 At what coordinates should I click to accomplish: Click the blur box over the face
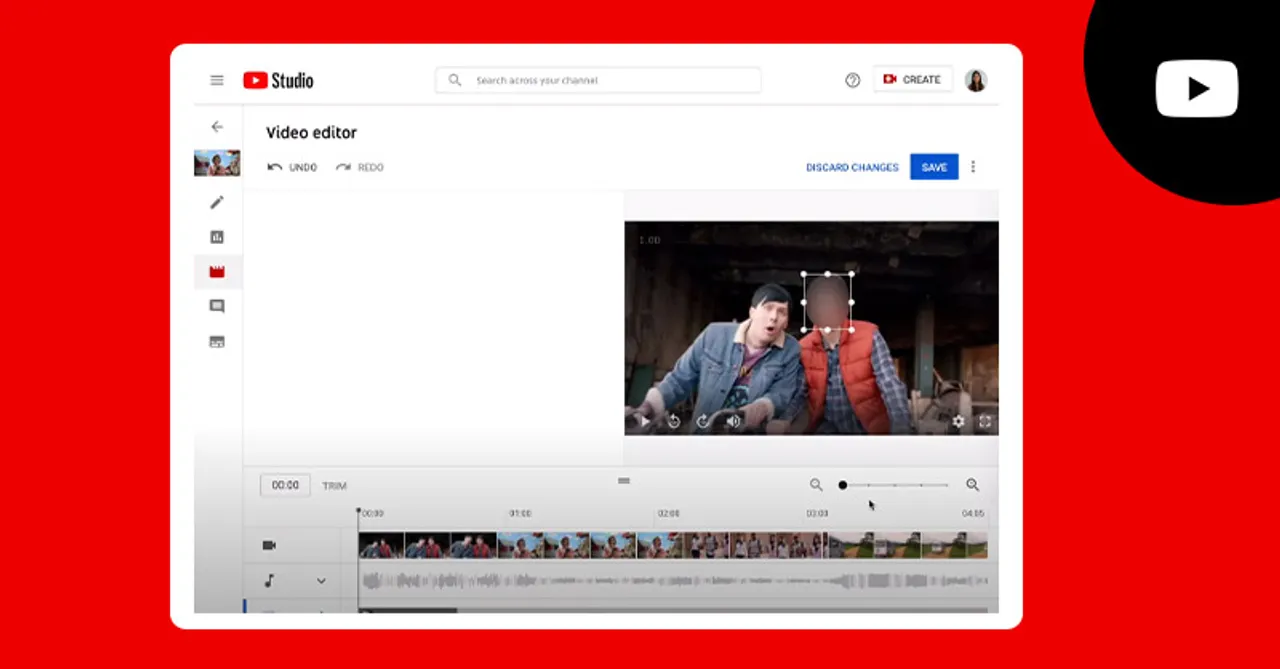pos(828,301)
